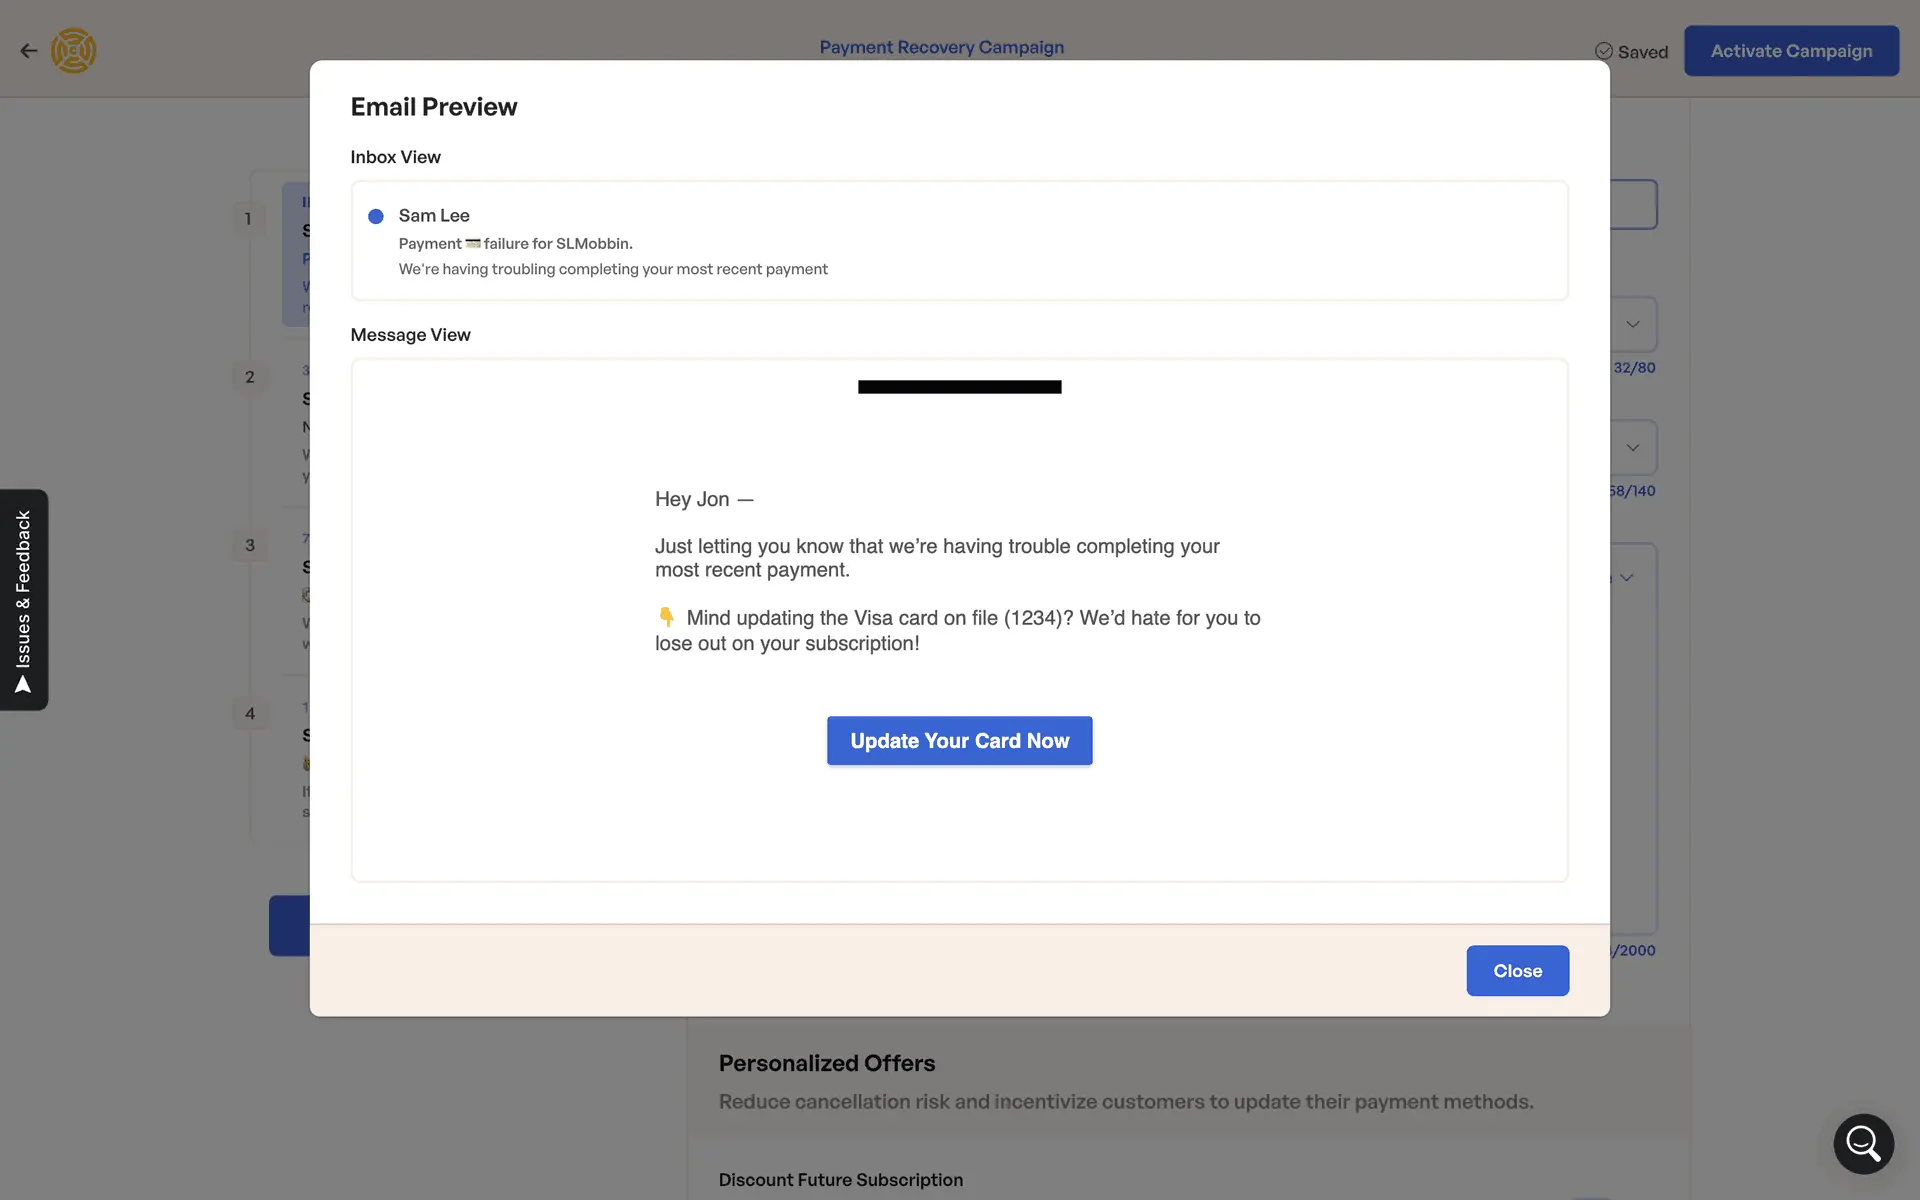Click the black logo bar in message preview

[959, 387]
